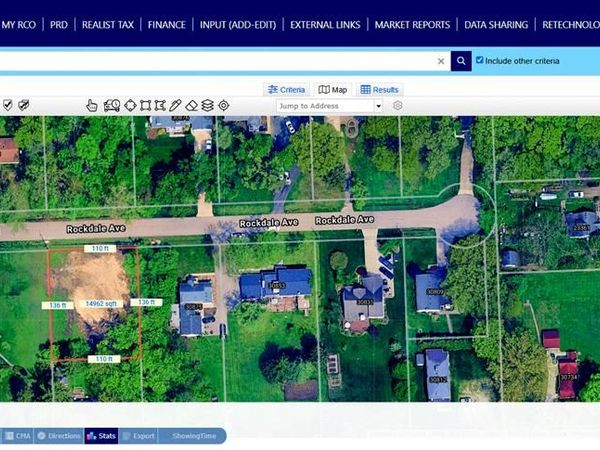Open the REALIST TAX menu

(108, 25)
